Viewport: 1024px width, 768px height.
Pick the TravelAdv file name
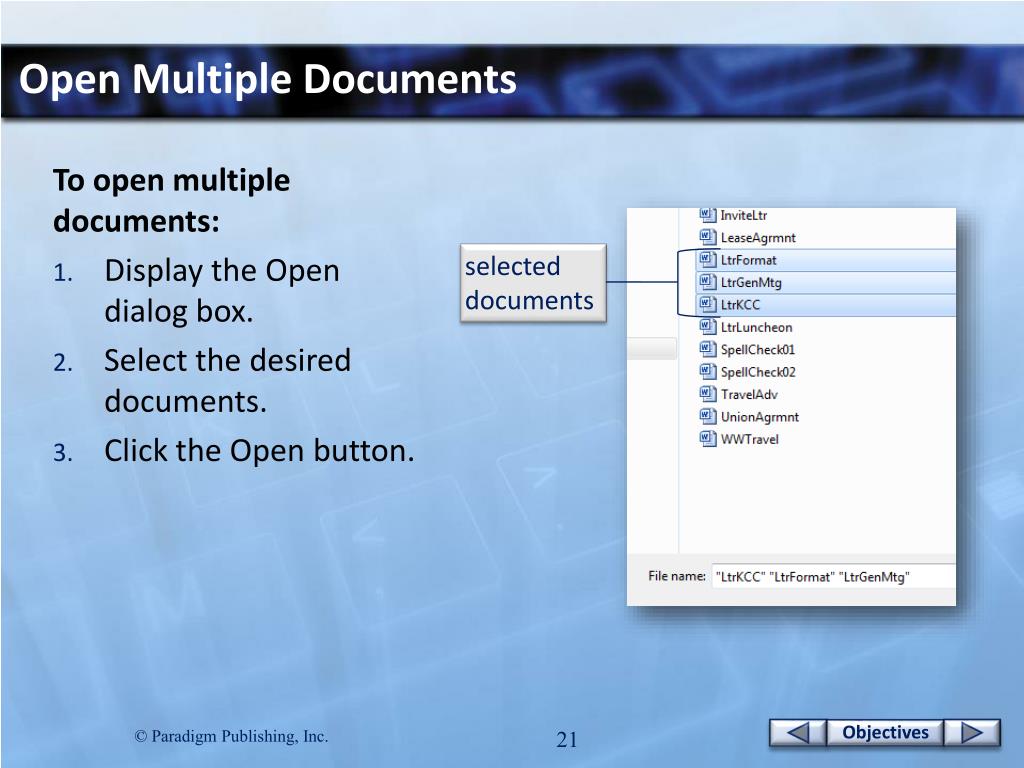pyautogui.click(x=749, y=394)
